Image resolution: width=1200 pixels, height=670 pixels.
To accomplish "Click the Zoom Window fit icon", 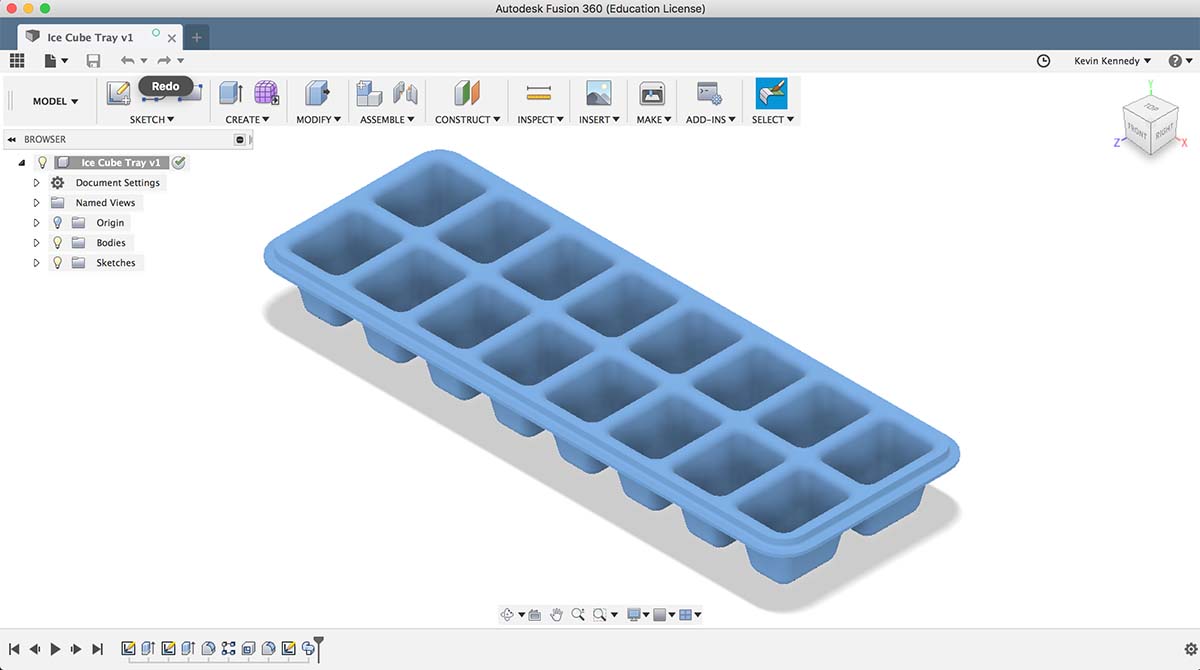I will [599, 615].
